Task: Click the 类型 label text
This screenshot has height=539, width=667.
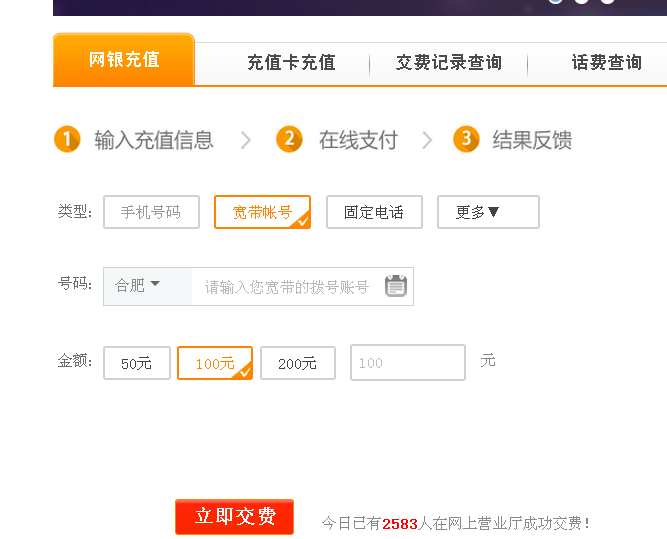Action: 74,211
